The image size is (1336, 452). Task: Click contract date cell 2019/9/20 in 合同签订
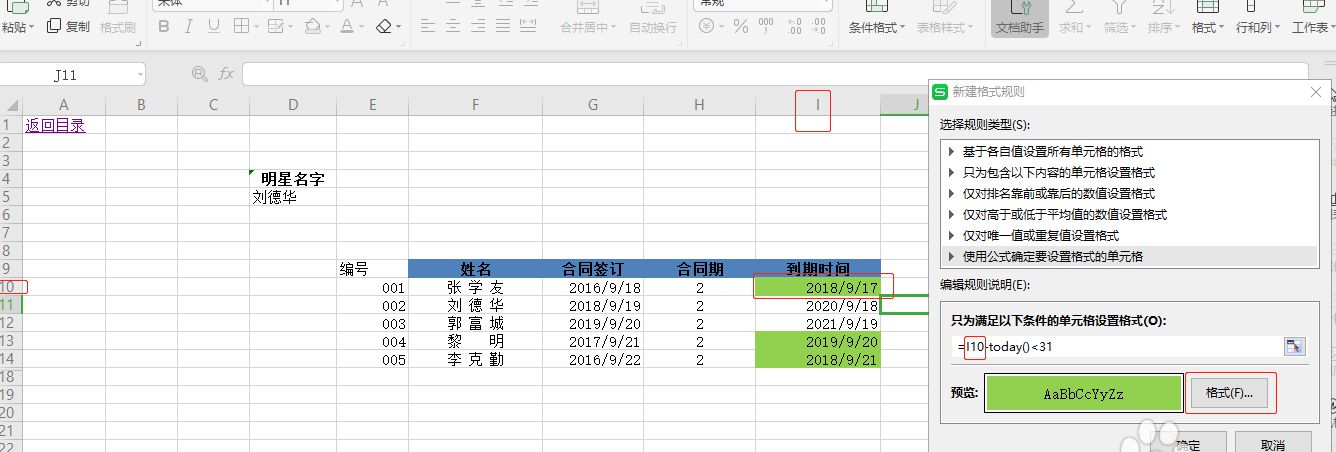pyautogui.click(x=593, y=323)
